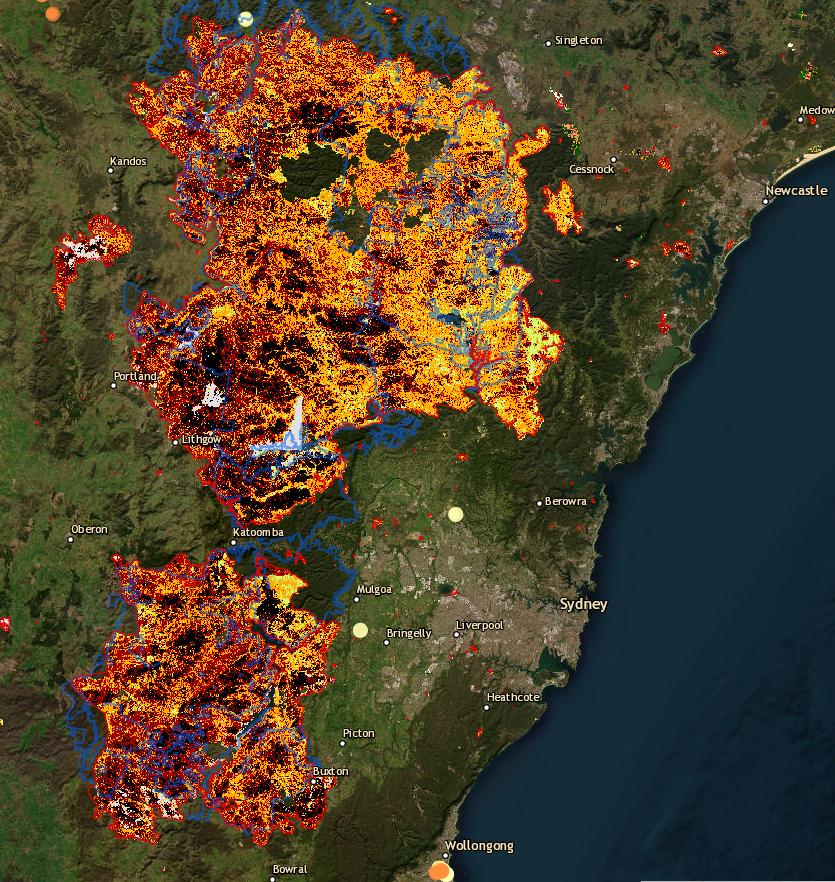
Task: Select the Singleton town label
Action: pyautogui.click(x=578, y=40)
